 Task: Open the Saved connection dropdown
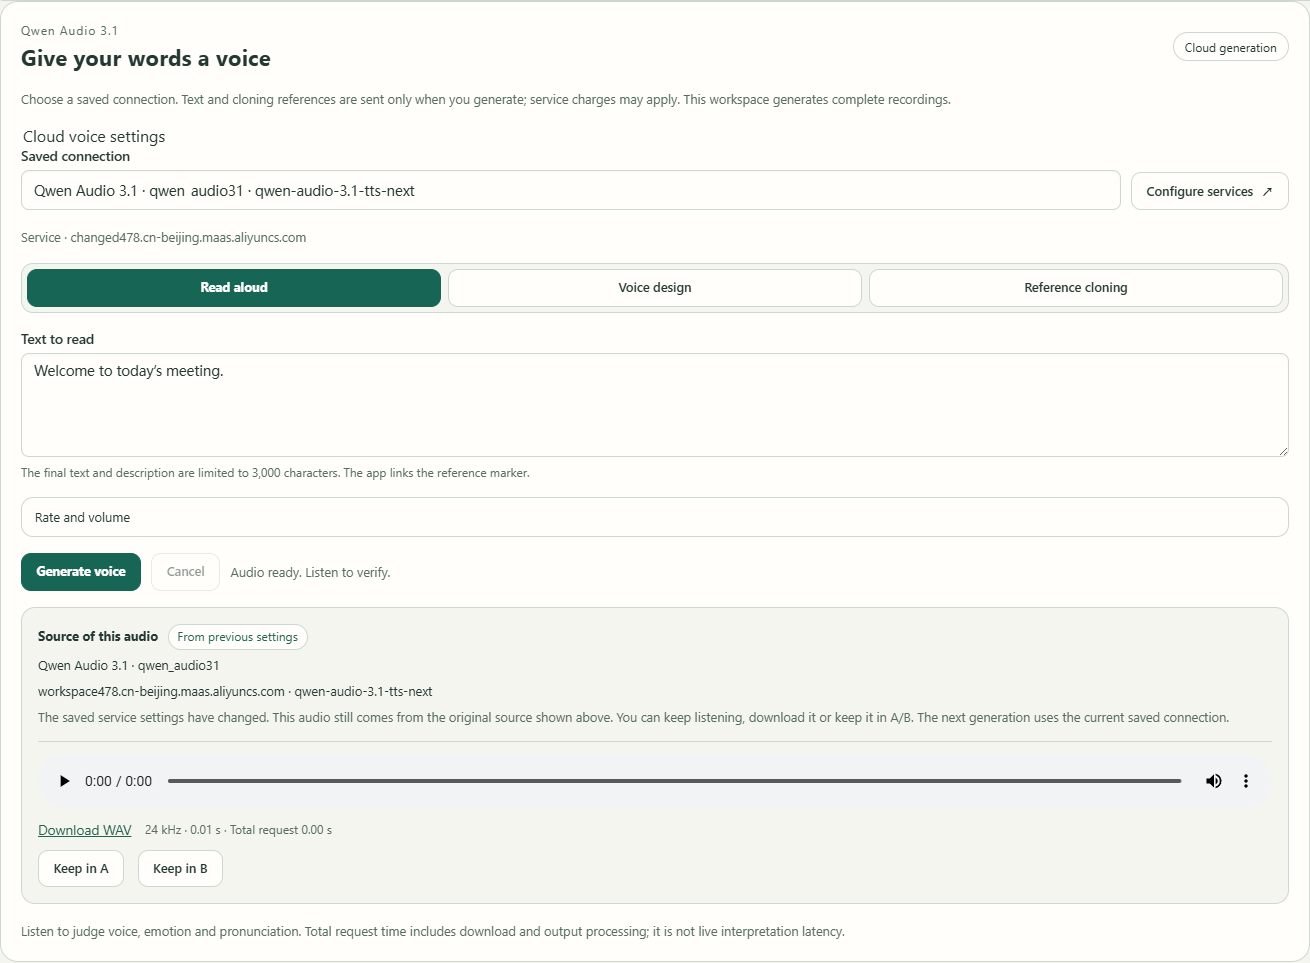(x=570, y=190)
